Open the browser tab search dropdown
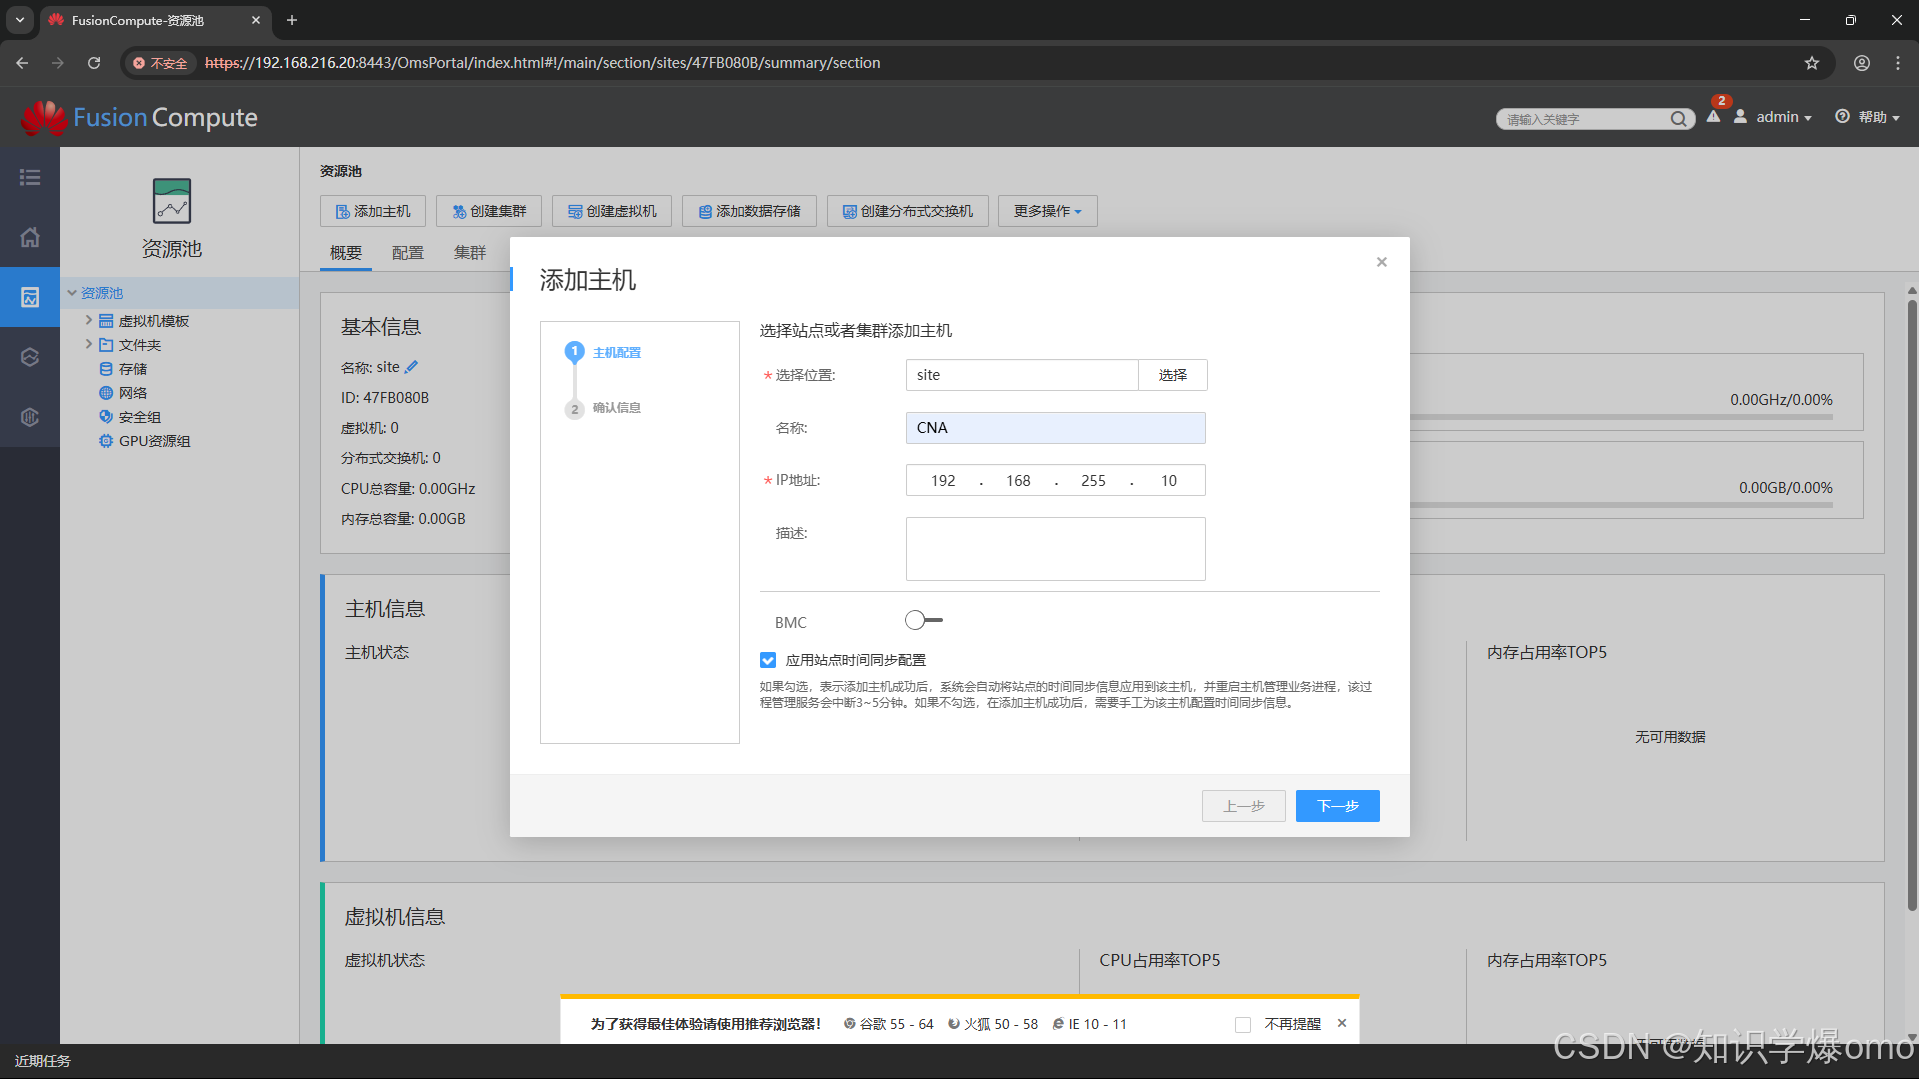Screen dimensions: 1919x1079 [x=20, y=20]
